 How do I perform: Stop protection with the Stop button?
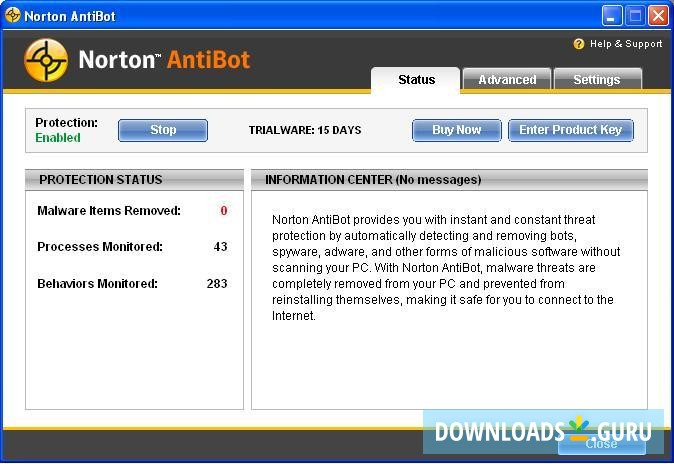163,130
